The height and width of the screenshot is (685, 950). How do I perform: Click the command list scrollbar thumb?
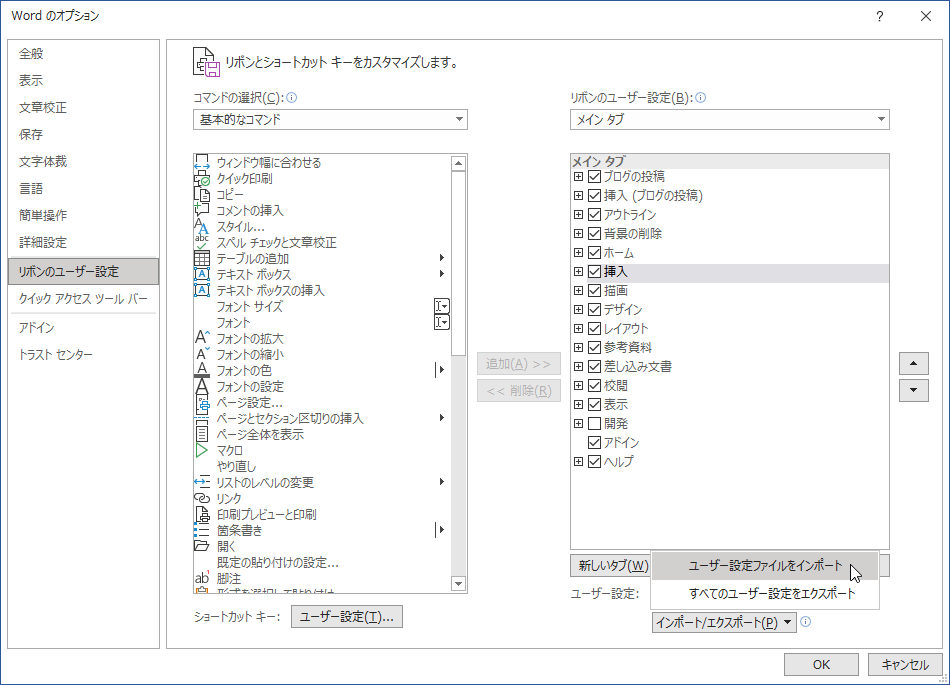click(459, 263)
